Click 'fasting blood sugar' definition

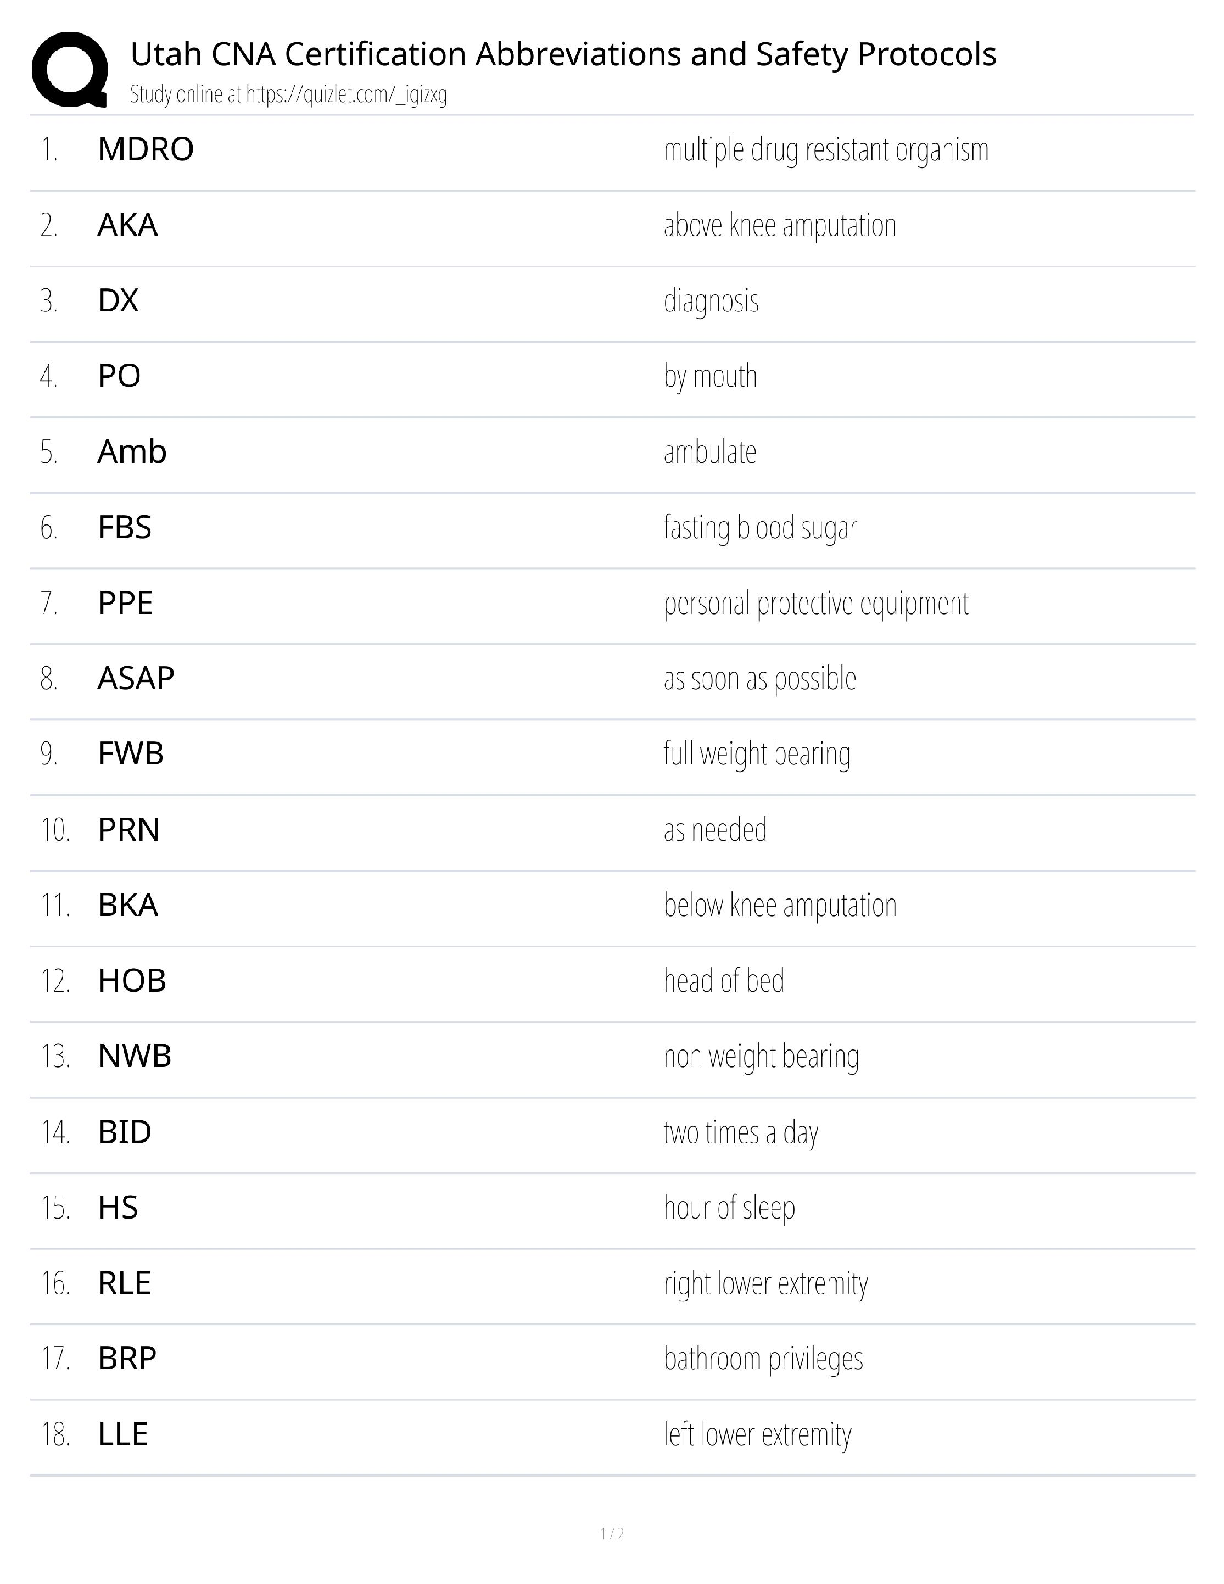(x=760, y=528)
